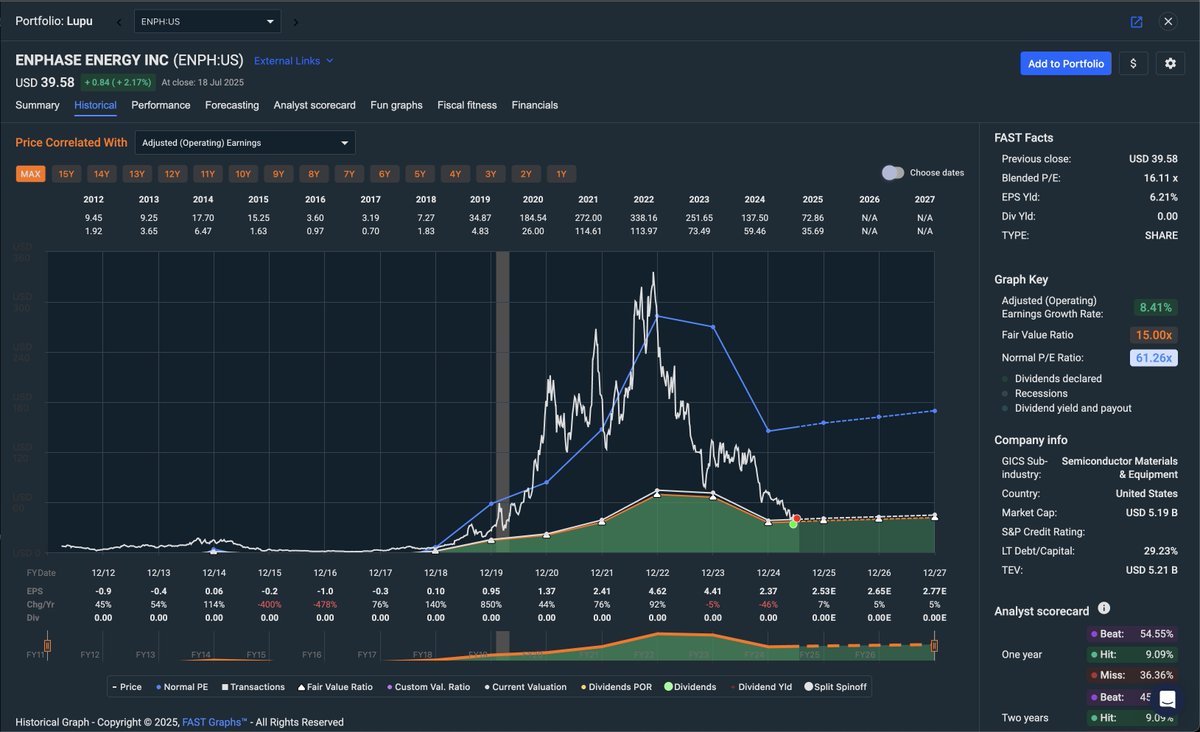Open currency dollar sign button
The image size is (1200, 732).
click(1133, 63)
